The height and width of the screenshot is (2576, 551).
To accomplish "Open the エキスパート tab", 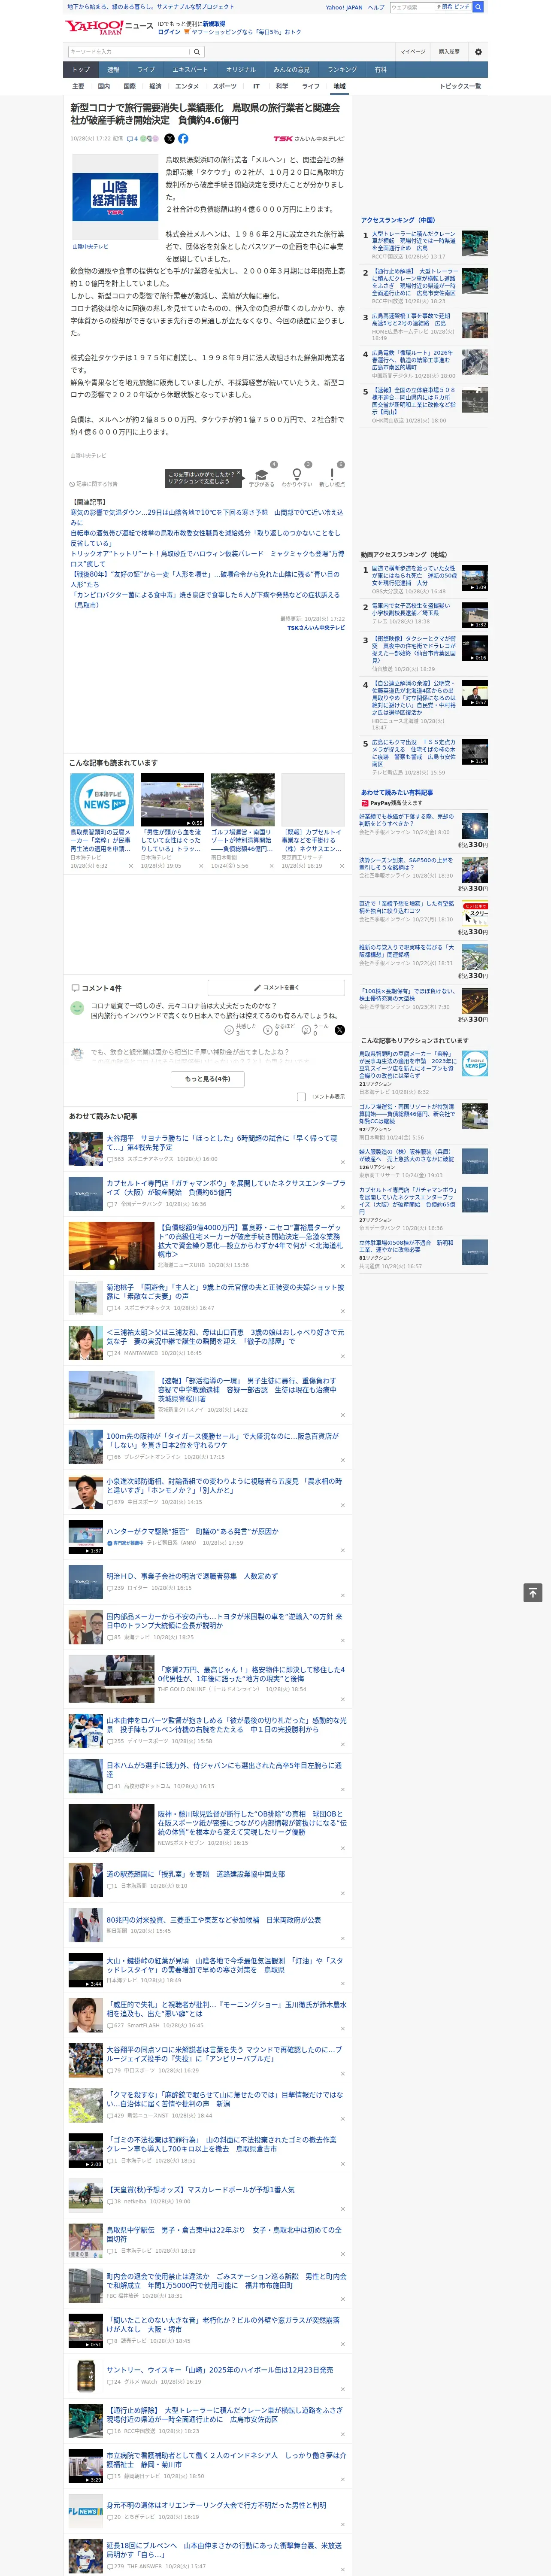I will [190, 70].
